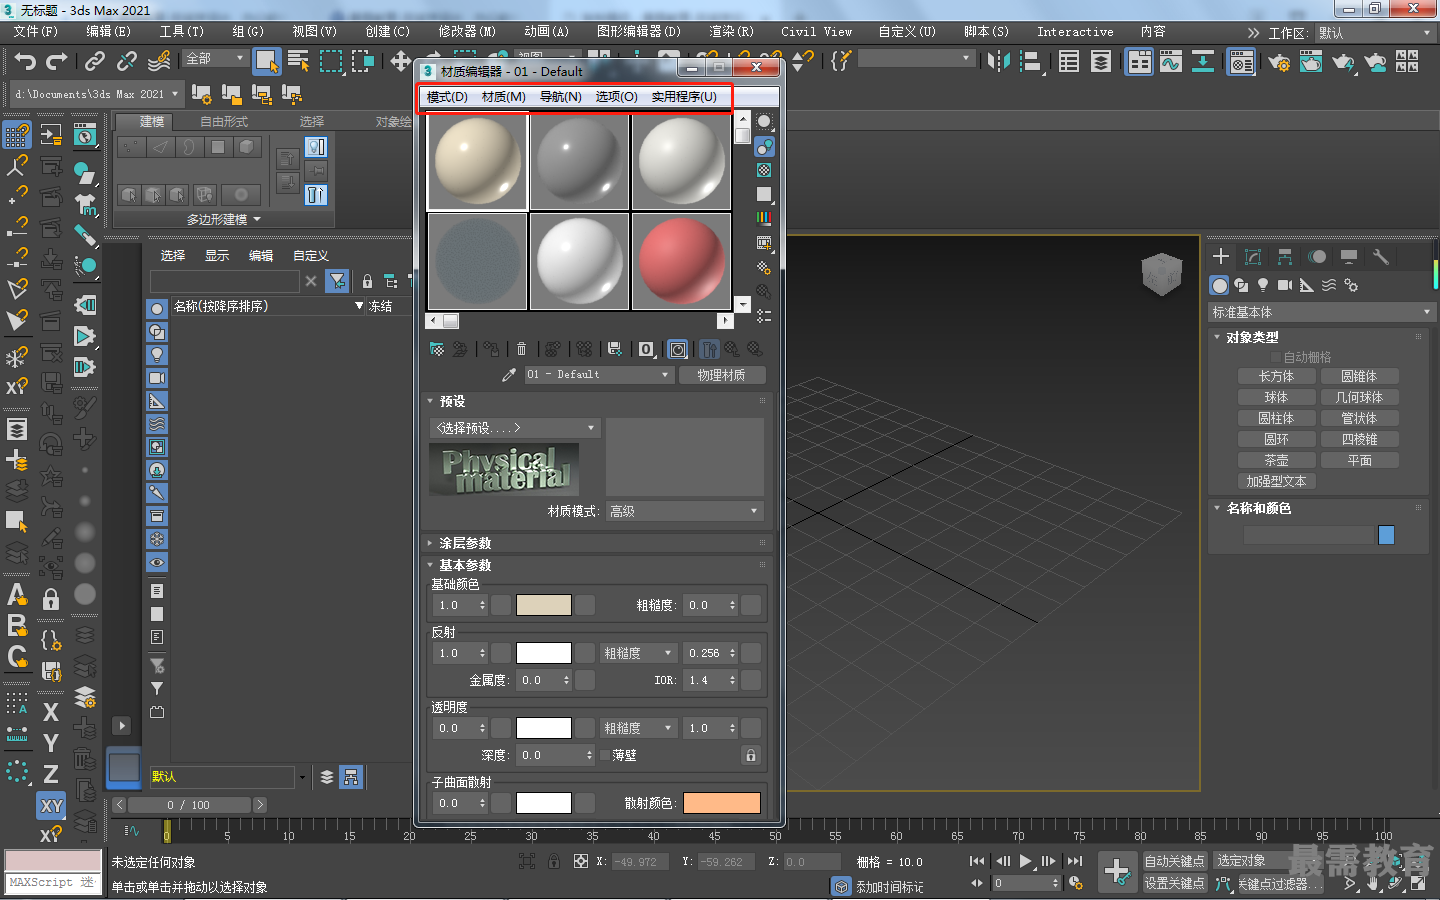Toggle the IOR lock icon in transparency
Viewport: 1440px width, 900px height.
coord(751,755)
